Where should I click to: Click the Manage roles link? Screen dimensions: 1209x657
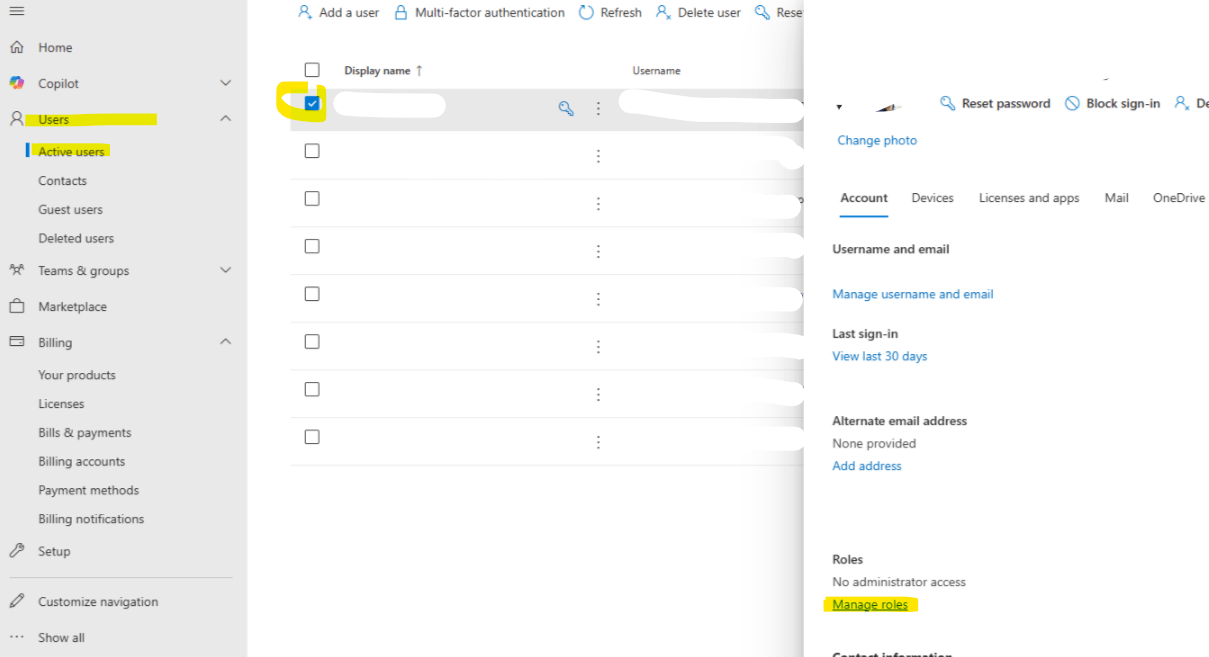tap(870, 604)
